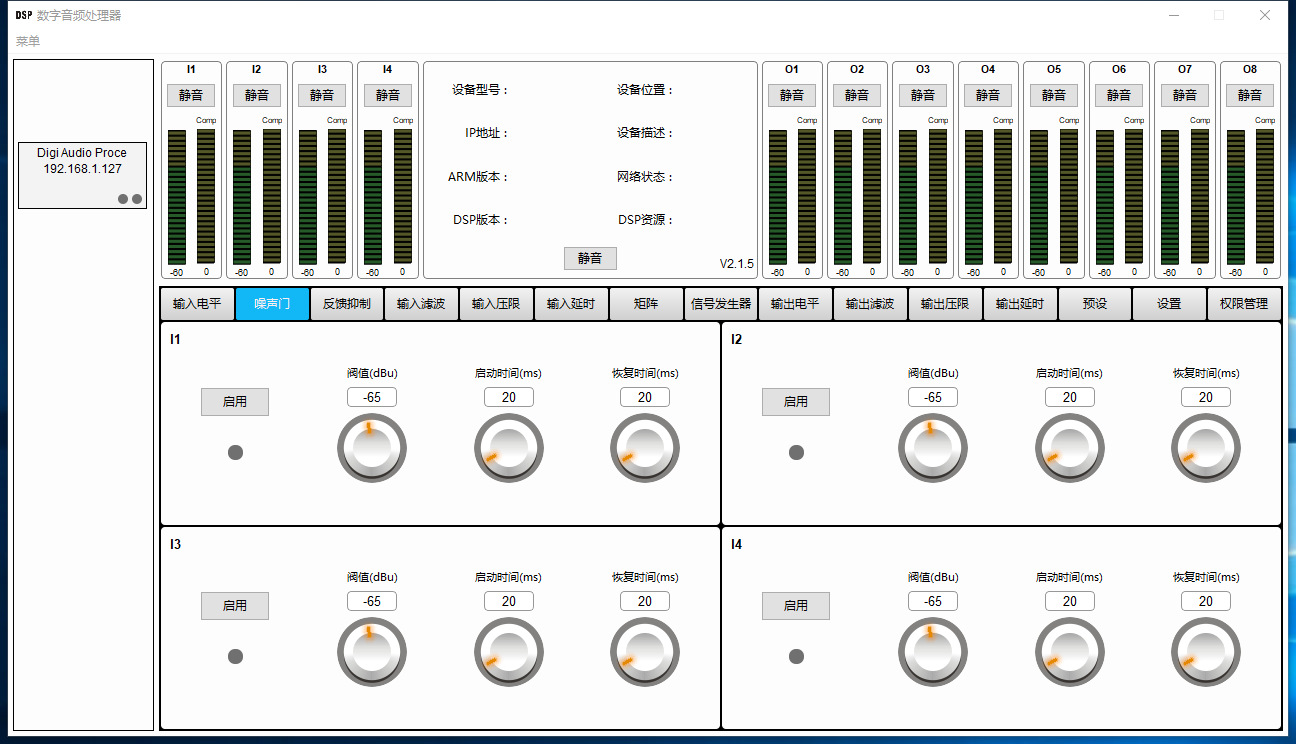This screenshot has width=1296, height=744.
Task: Switch to the 信号发生器 tab
Action: pyautogui.click(x=721, y=304)
